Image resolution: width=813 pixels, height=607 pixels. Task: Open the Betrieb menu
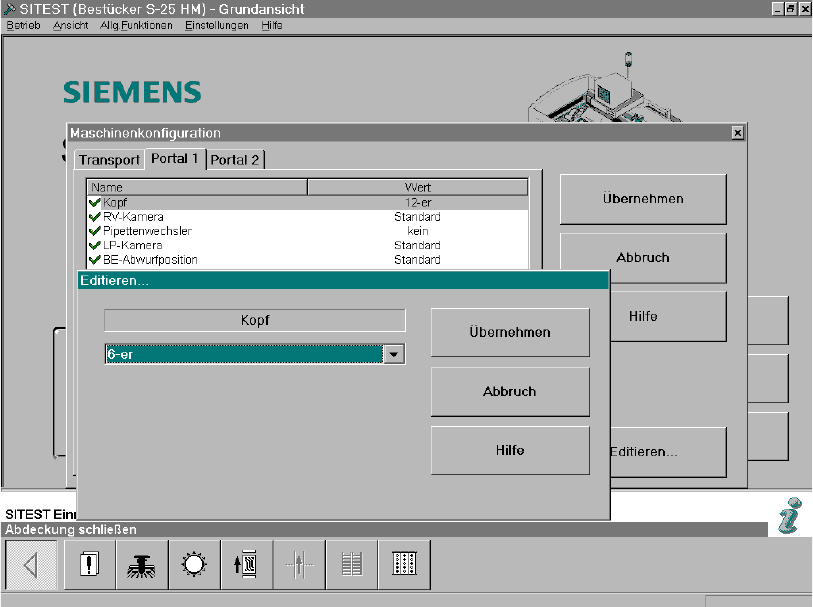pyautogui.click(x=23, y=25)
